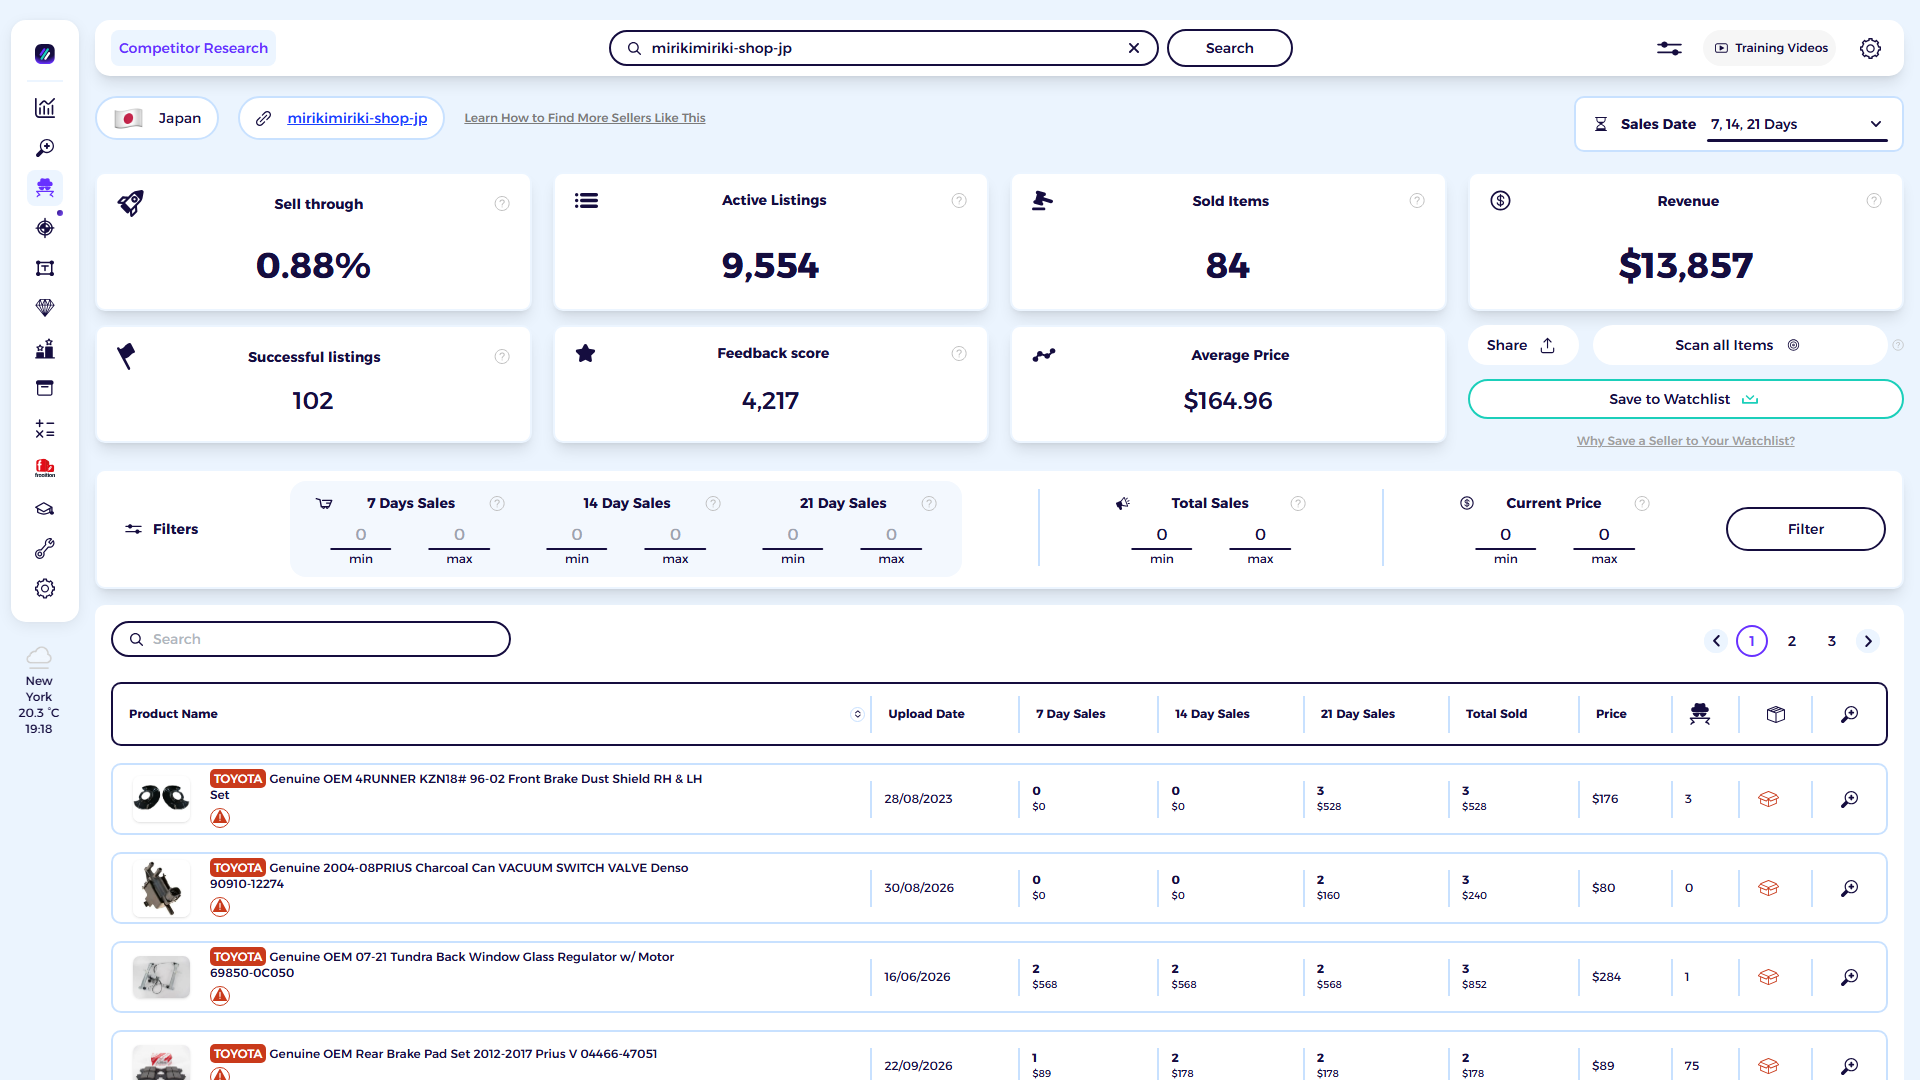This screenshot has height=1080, width=1920.
Task: Open the wrench tools sidebar icon
Action: click(x=44, y=549)
